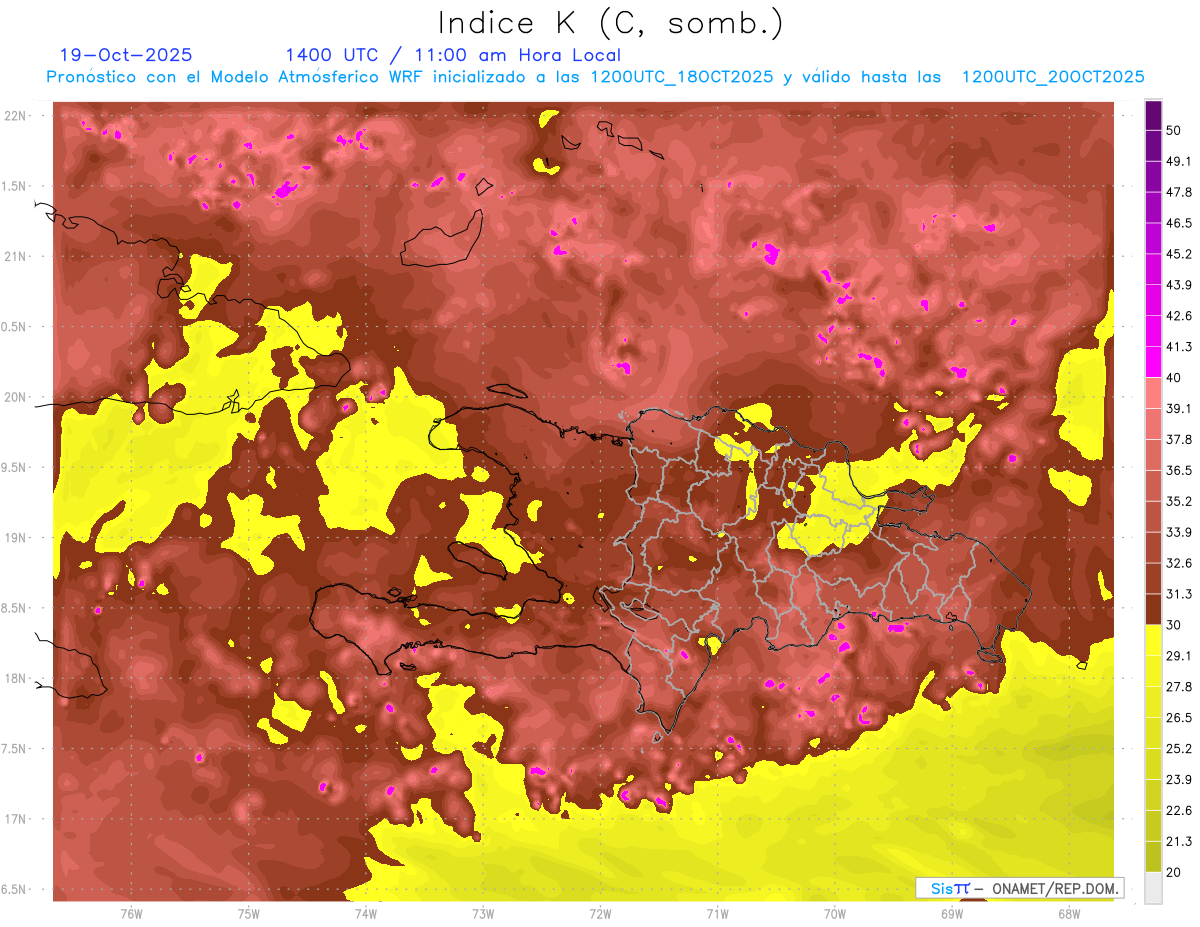Click the "69W" longitude label
Viewport: 1200px width, 927px height.
coord(952,913)
